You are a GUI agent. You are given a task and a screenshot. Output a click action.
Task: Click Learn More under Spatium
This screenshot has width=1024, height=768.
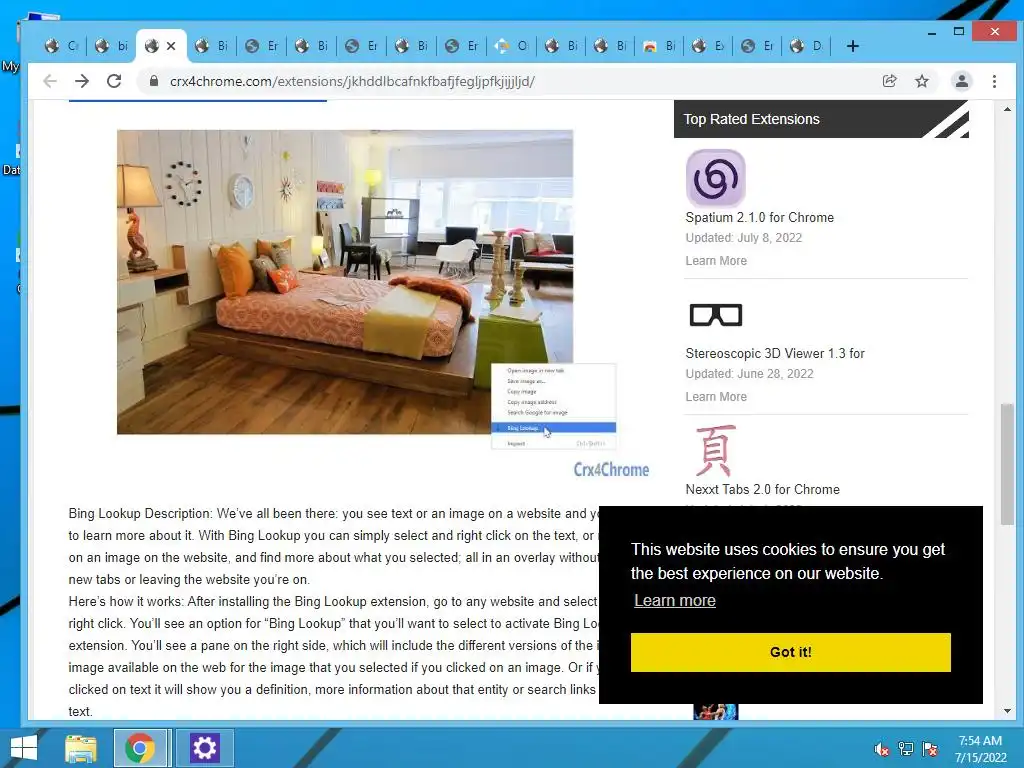pyautogui.click(x=716, y=261)
